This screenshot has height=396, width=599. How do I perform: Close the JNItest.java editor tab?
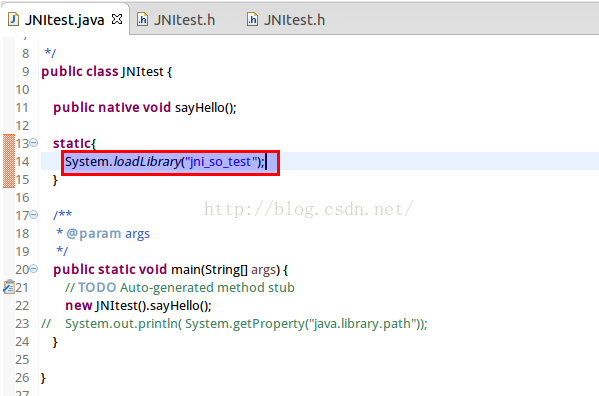(x=117, y=19)
